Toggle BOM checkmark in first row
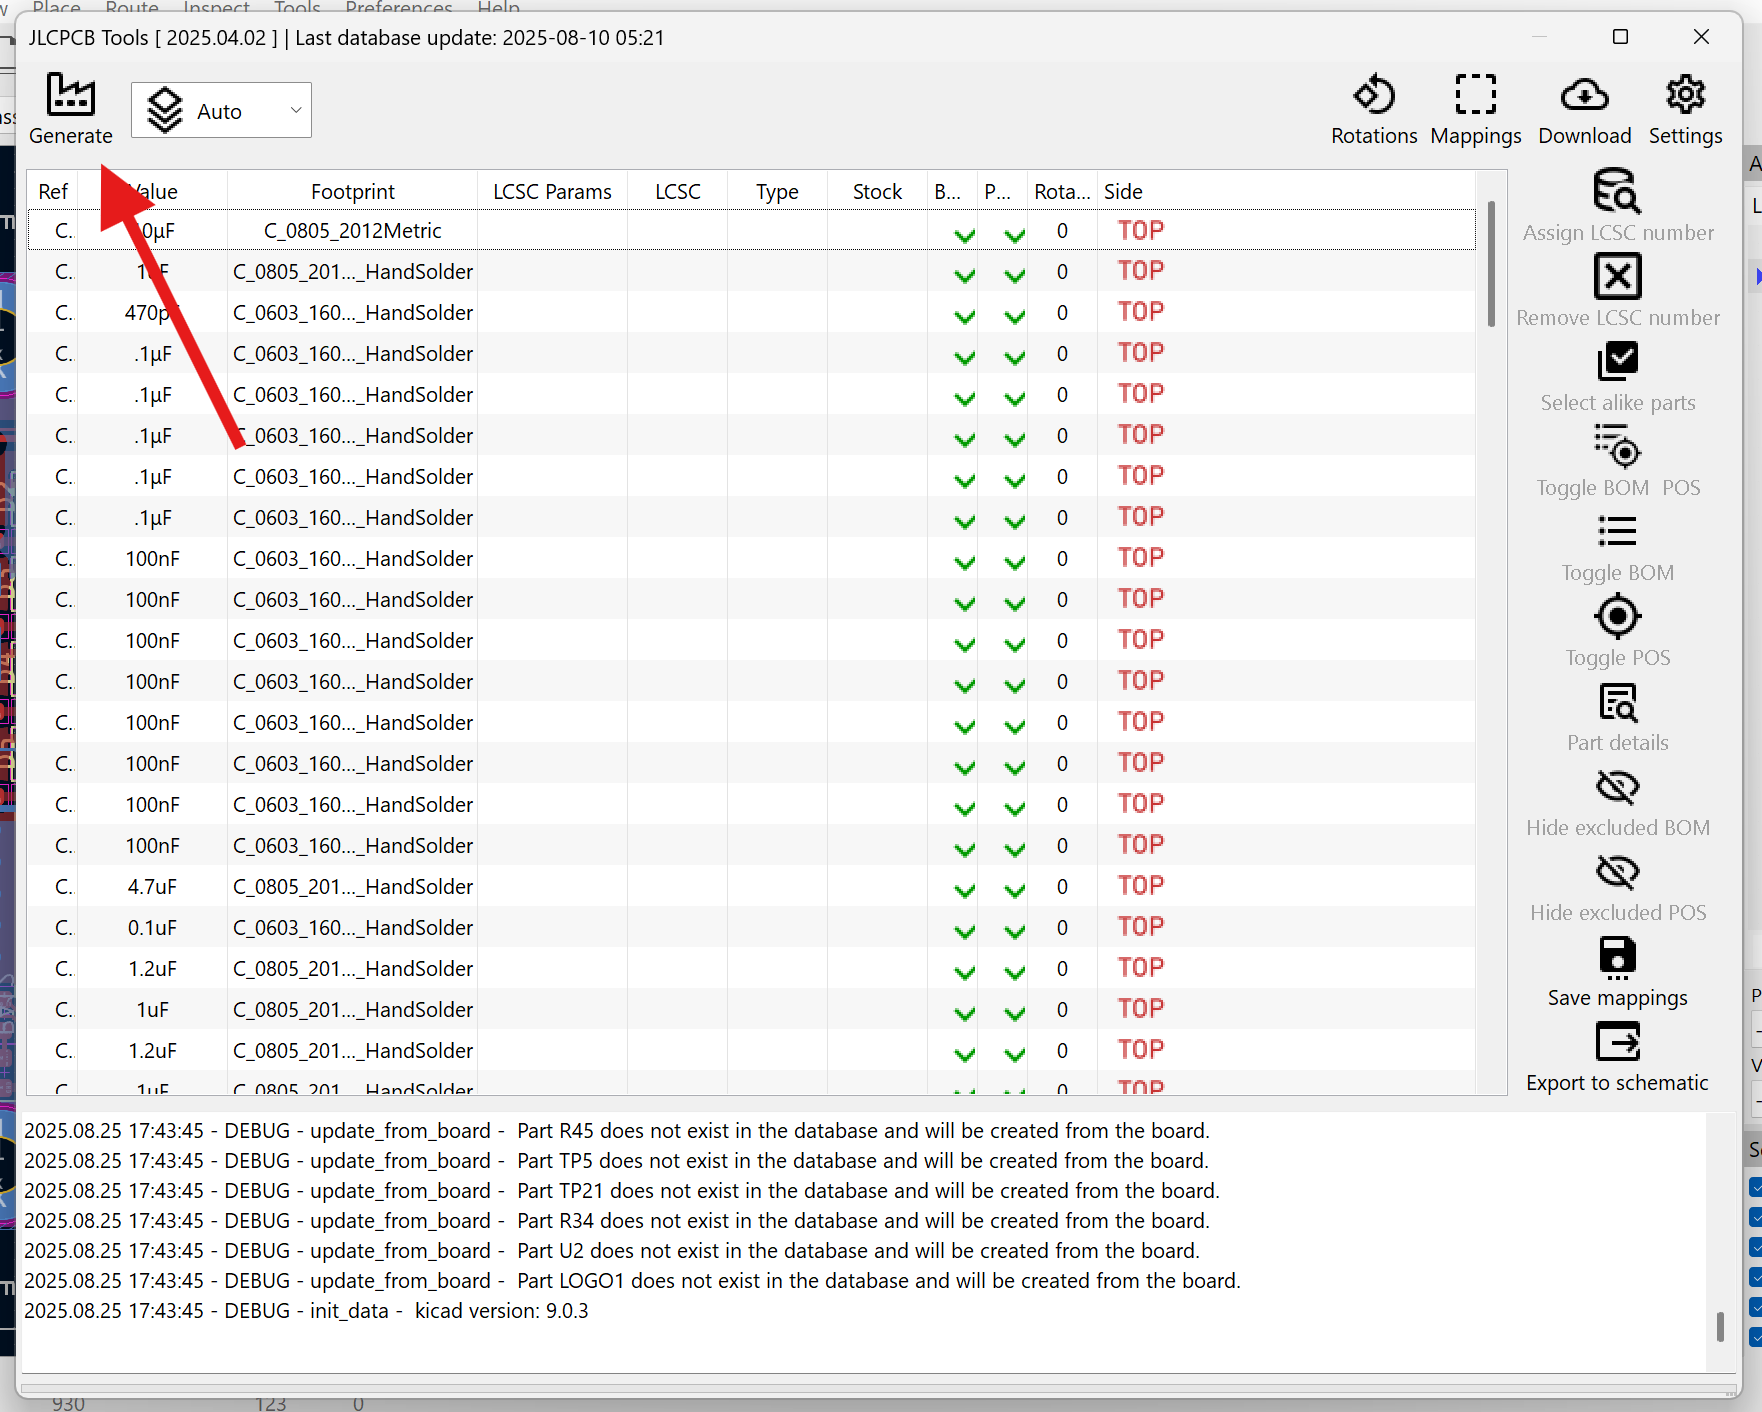The height and width of the screenshot is (1412, 1762). (x=964, y=233)
